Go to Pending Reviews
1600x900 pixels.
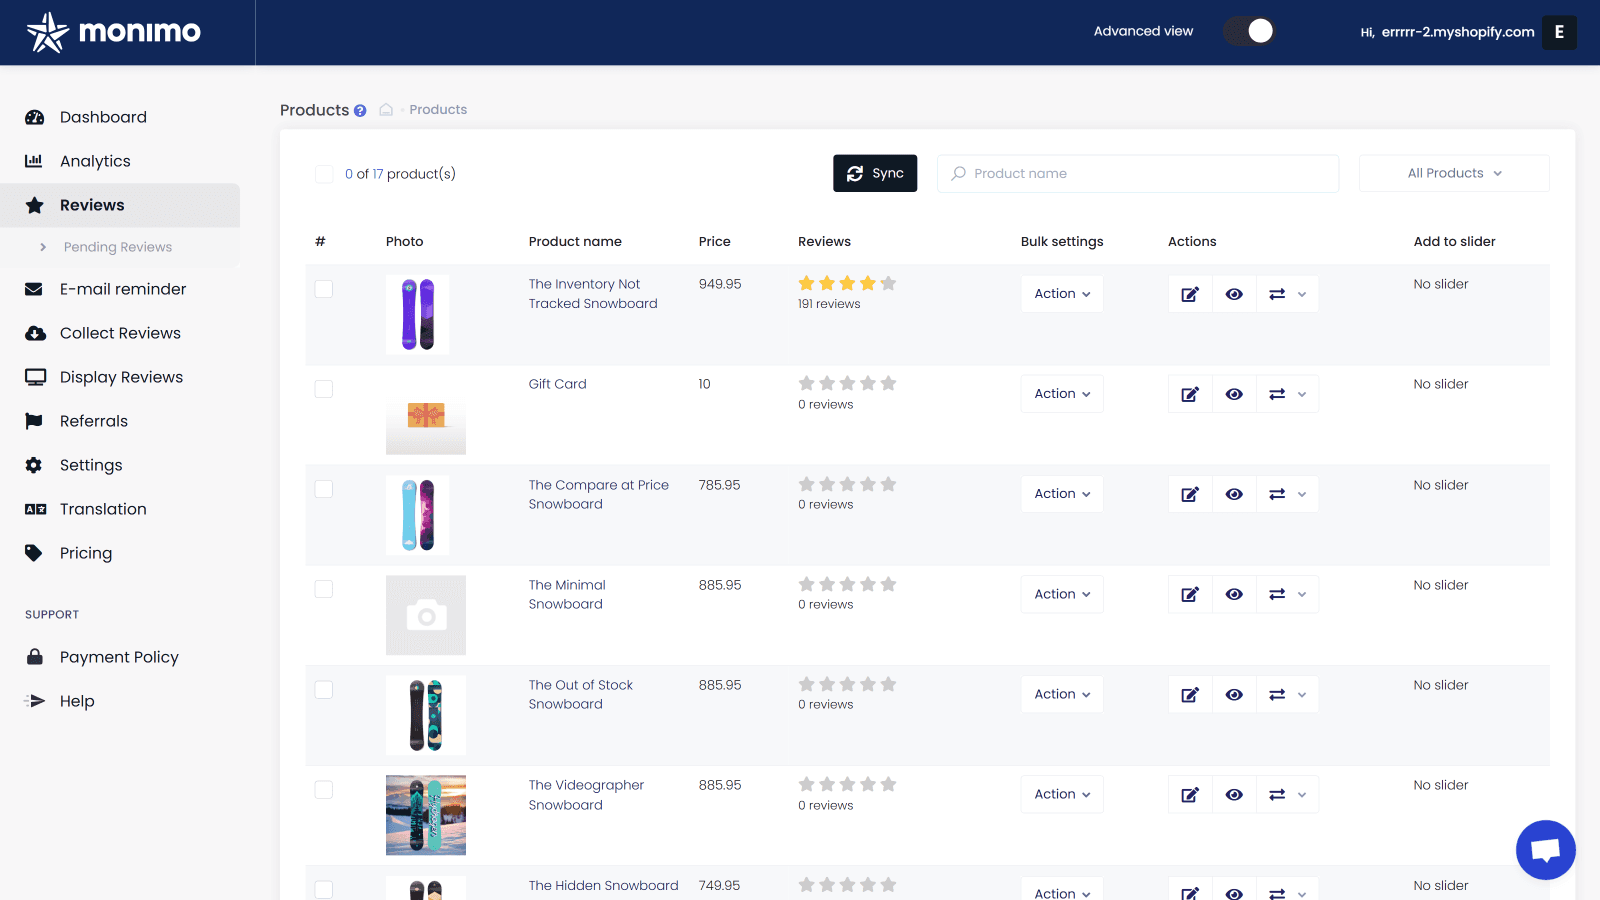(121, 247)
